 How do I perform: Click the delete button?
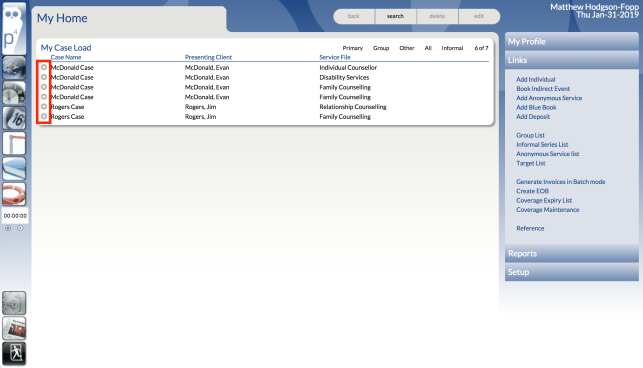tap(437, 16)
